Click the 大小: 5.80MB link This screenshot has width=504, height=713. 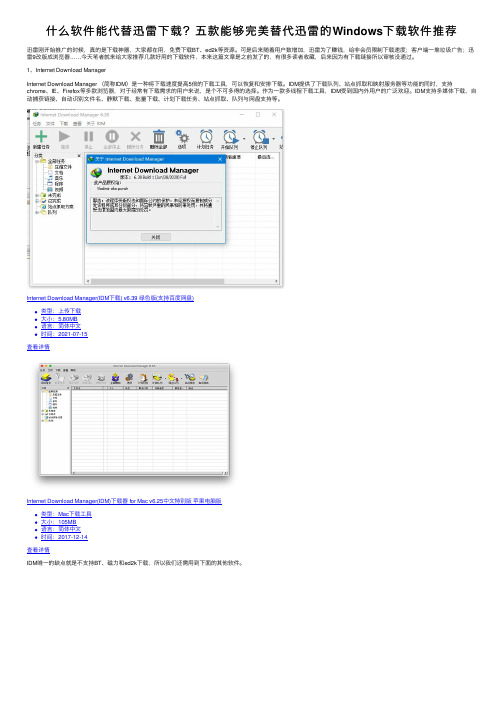click(59, 319)
